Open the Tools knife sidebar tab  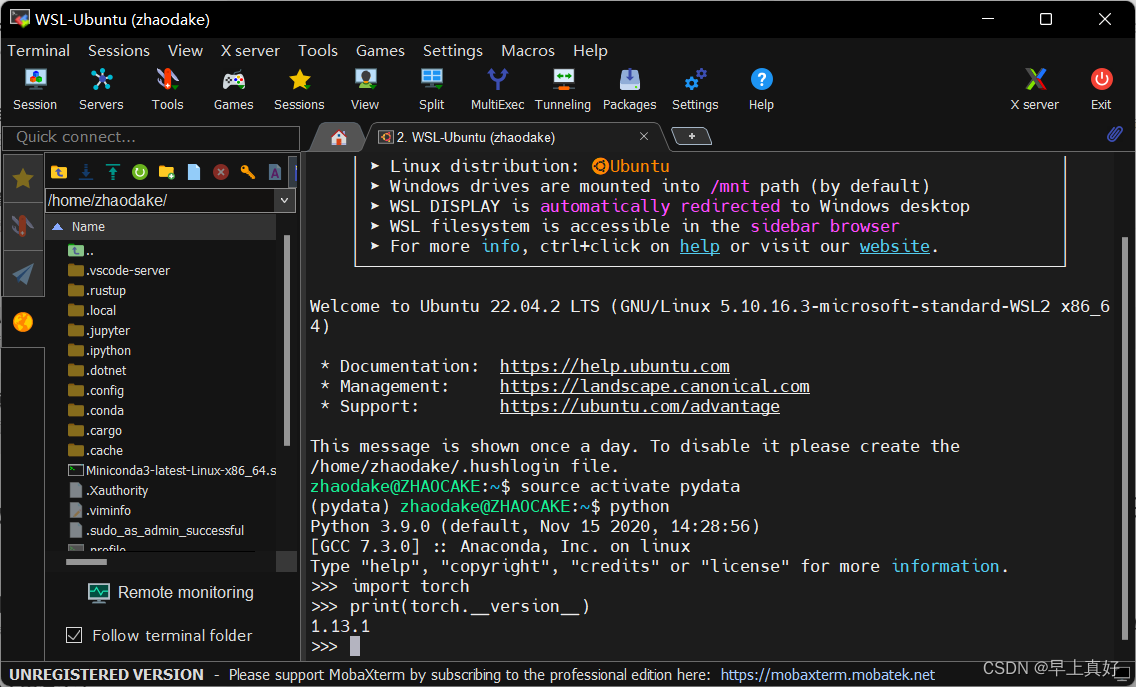point(23,226)
